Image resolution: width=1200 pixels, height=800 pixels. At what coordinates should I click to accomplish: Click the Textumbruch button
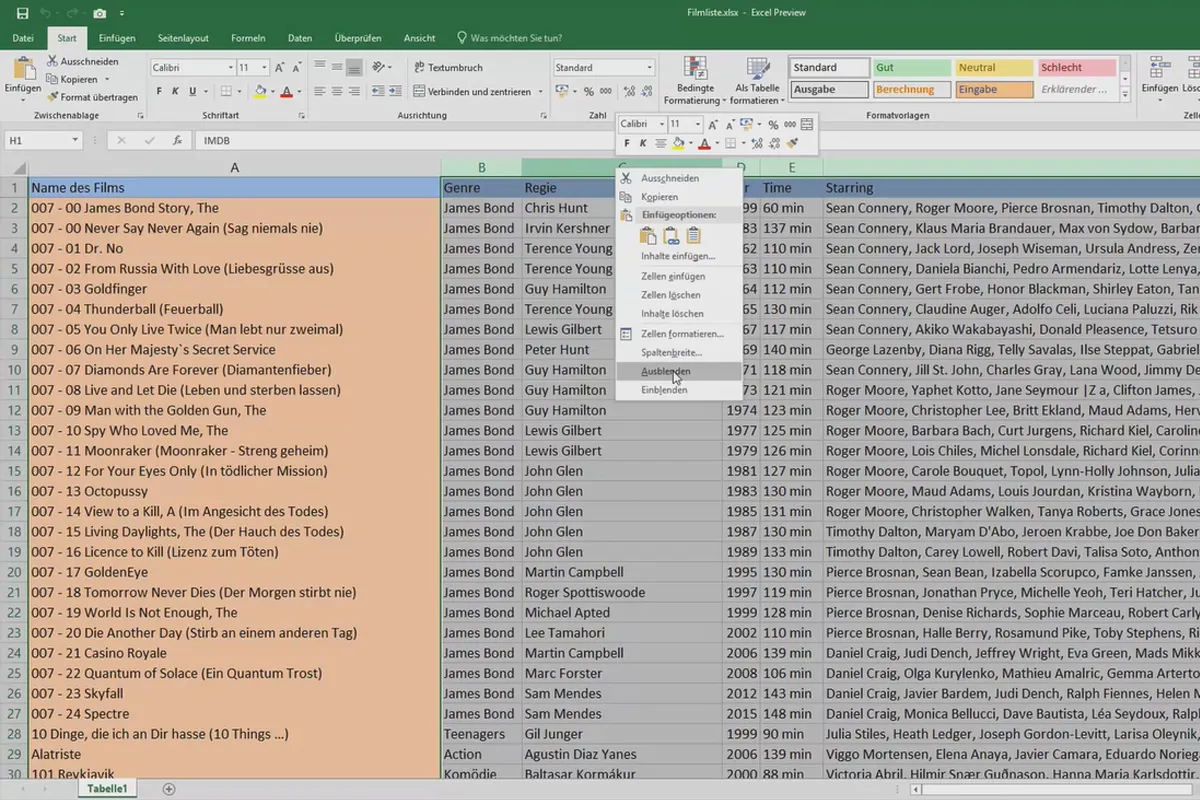(449, 68)
